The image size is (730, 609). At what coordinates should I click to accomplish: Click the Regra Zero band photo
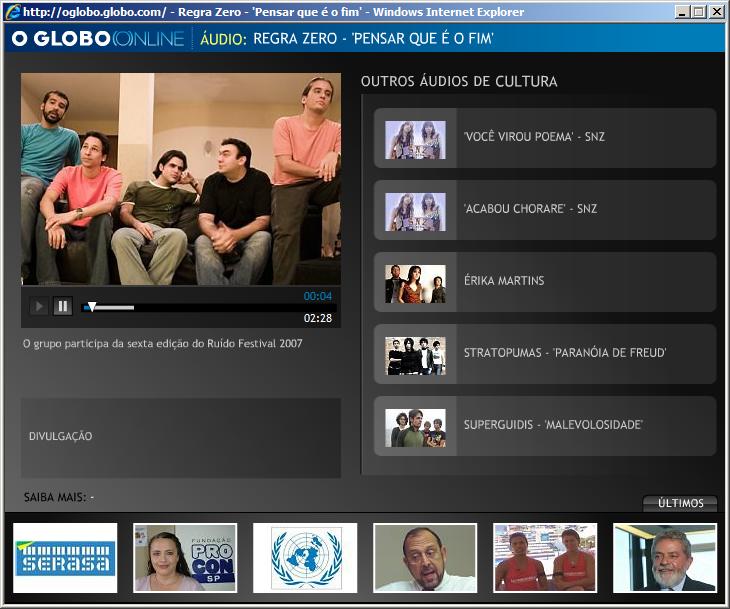(181, 179)
